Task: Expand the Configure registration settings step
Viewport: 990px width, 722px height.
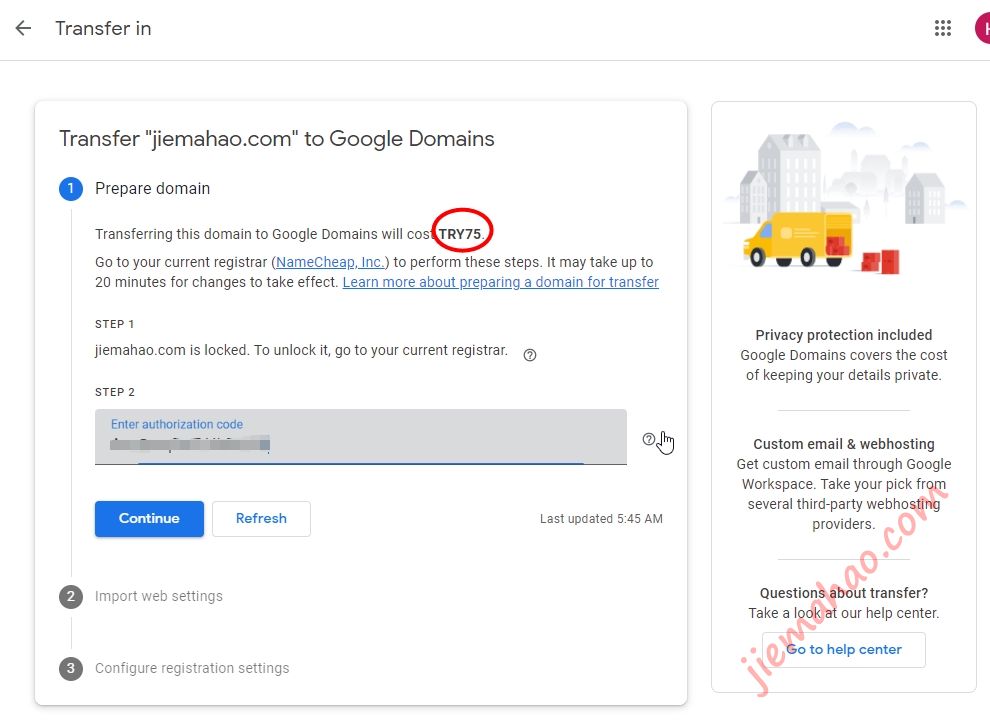Action: pos(192,668)
